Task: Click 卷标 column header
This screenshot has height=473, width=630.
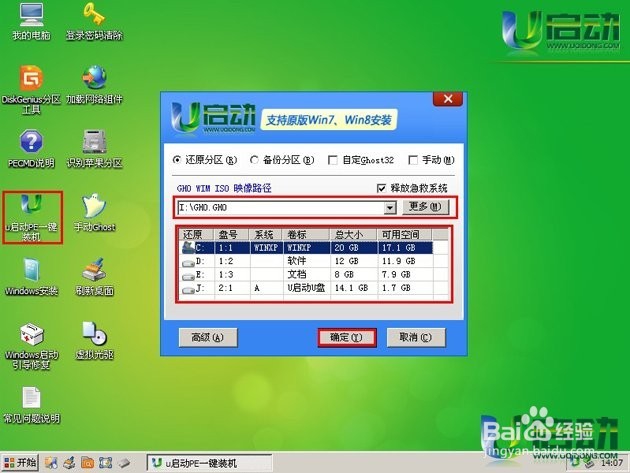Action: pyautogui.click(x=307, y=234)
